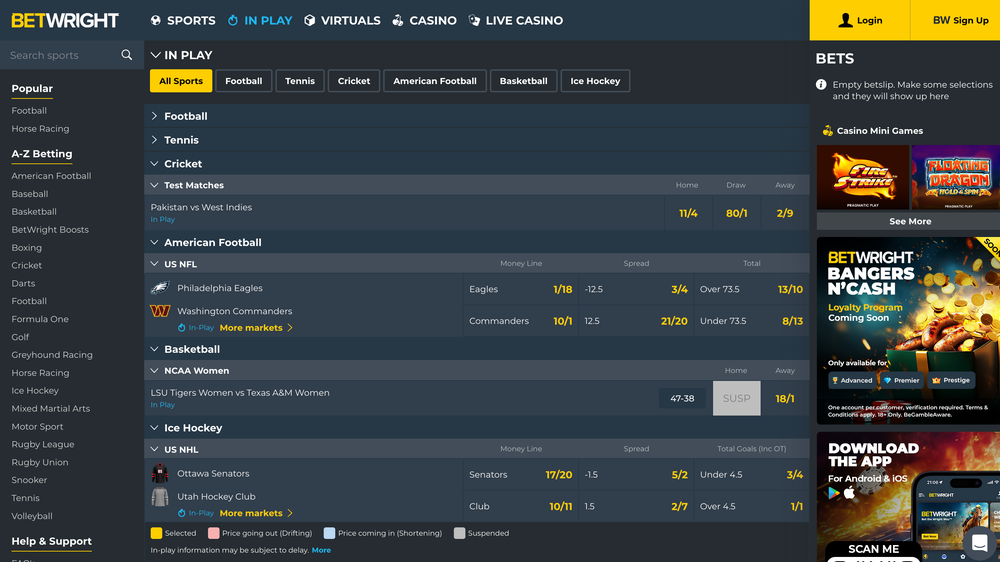The height and width of the screenshot is (562, 1000).
Task: Click the Apple store icon in app banner
Action: pos(849,493)
